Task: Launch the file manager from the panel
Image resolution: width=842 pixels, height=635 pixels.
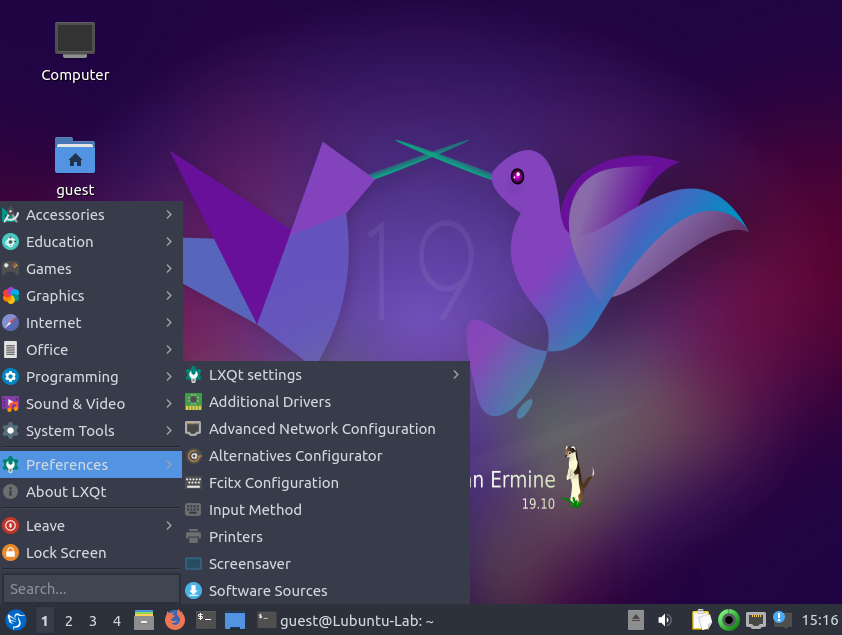Action: click(144, 620)
